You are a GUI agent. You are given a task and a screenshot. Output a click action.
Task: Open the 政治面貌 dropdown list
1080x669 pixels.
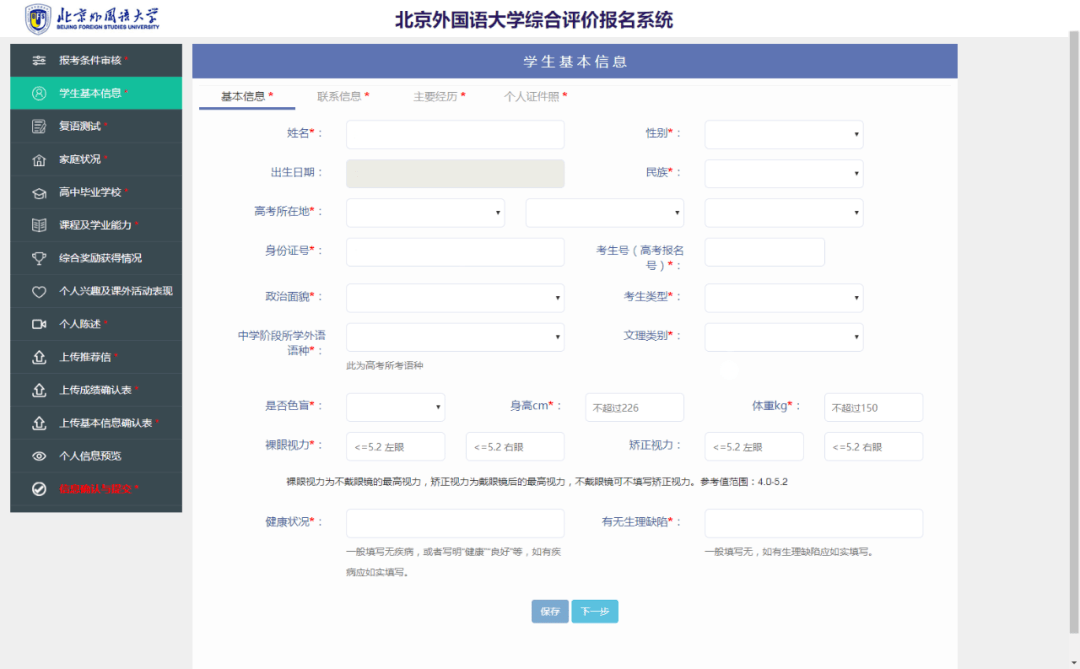coord(455,297)
